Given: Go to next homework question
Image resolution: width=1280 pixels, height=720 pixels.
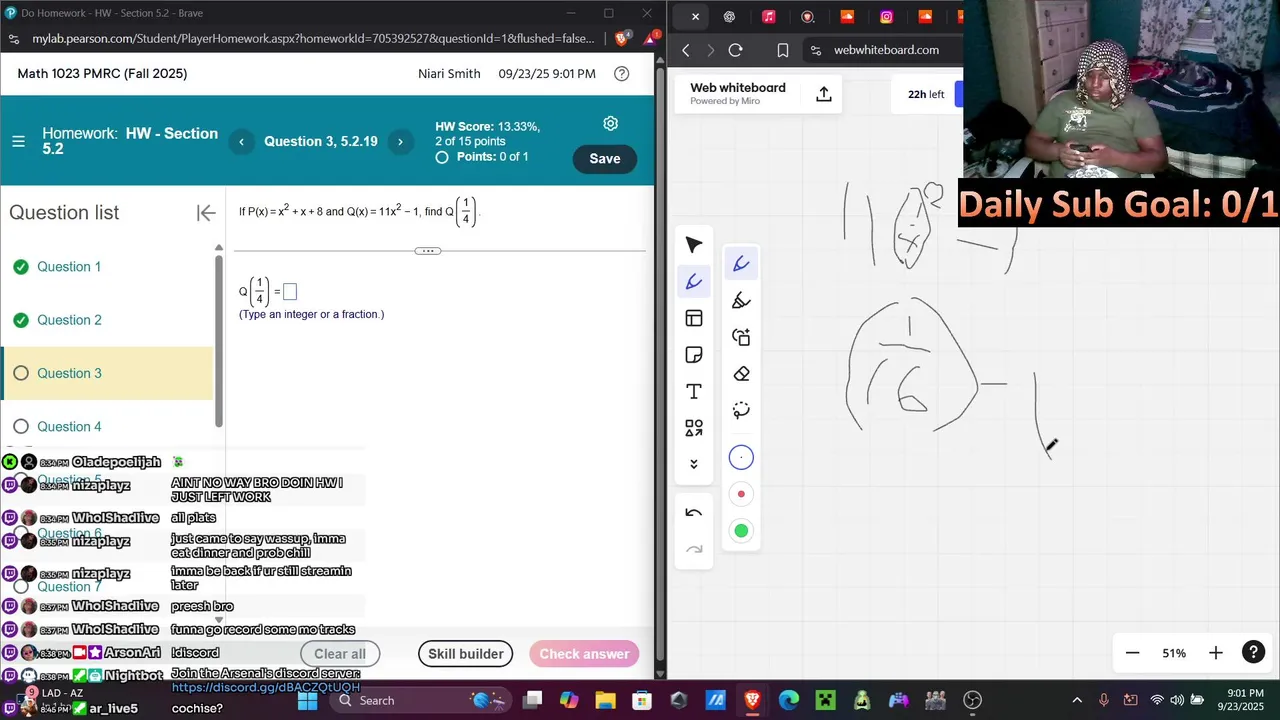Looking at the screenshot, I should [x=400, y=142].
